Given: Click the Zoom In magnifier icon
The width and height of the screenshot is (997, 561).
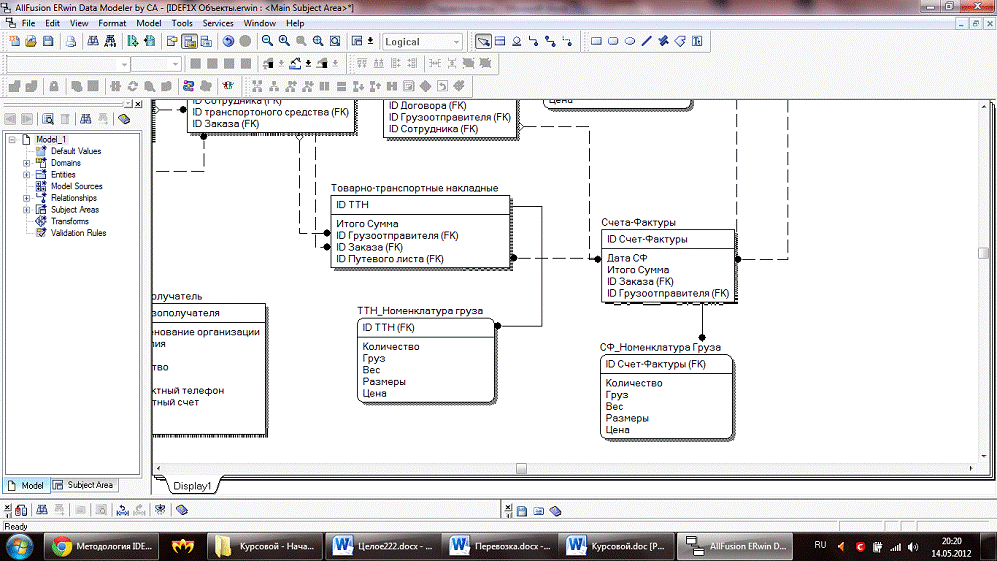Looking at the screenshot, I should point(284,42).
